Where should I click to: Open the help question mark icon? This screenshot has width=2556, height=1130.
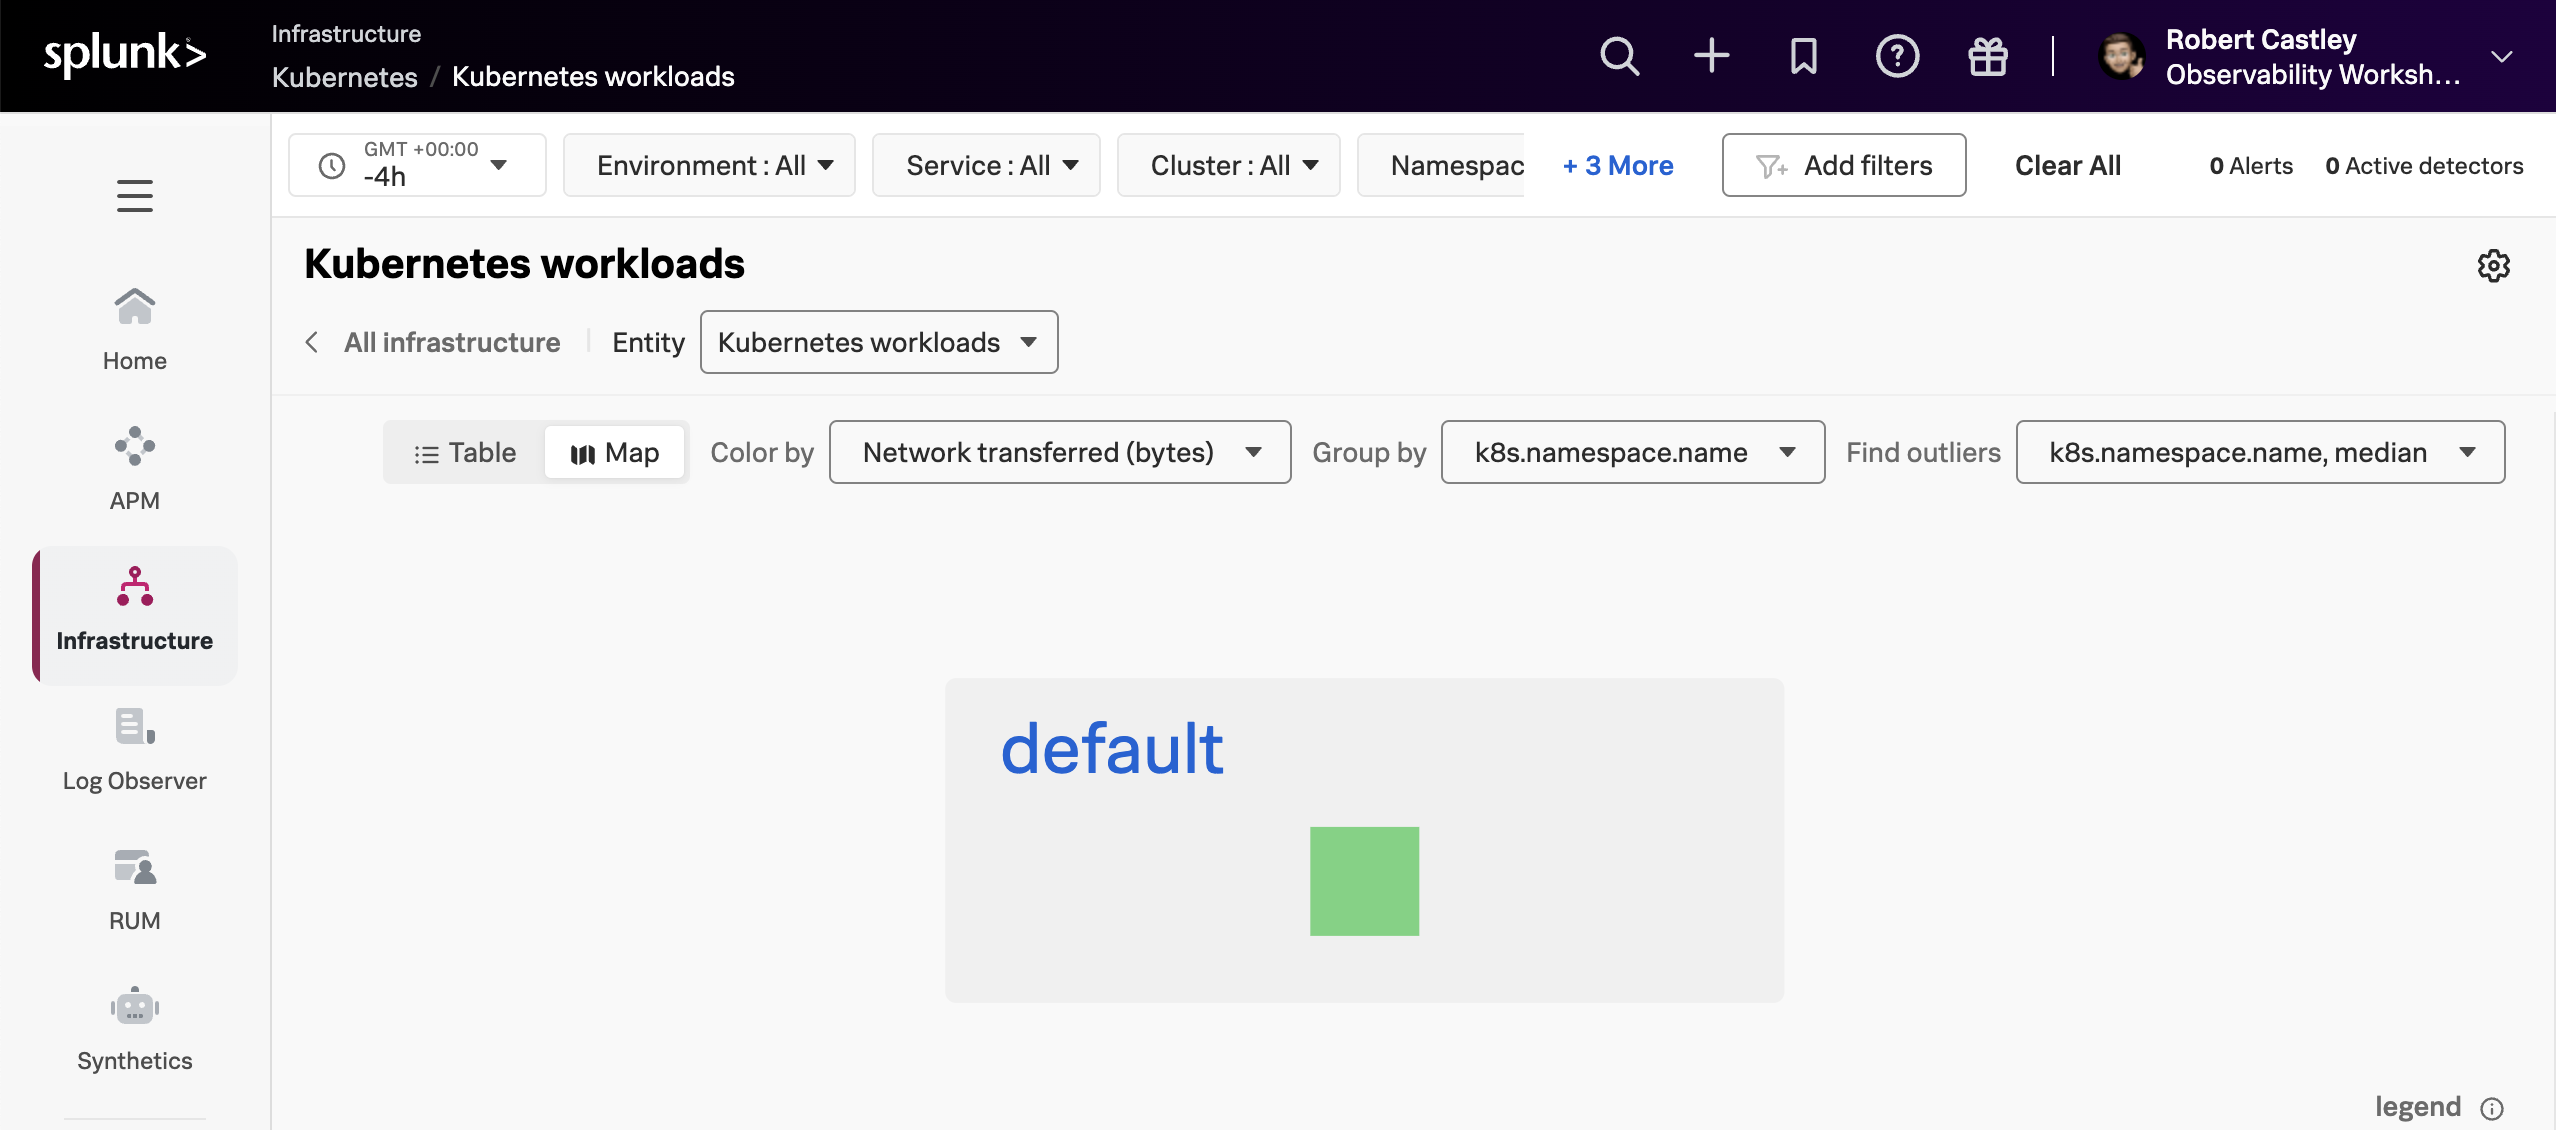(x=1896, y=56)
